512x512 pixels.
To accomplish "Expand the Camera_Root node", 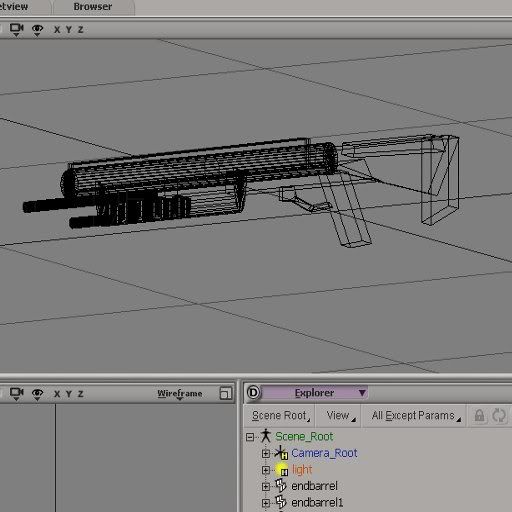I will click(266, 453).
